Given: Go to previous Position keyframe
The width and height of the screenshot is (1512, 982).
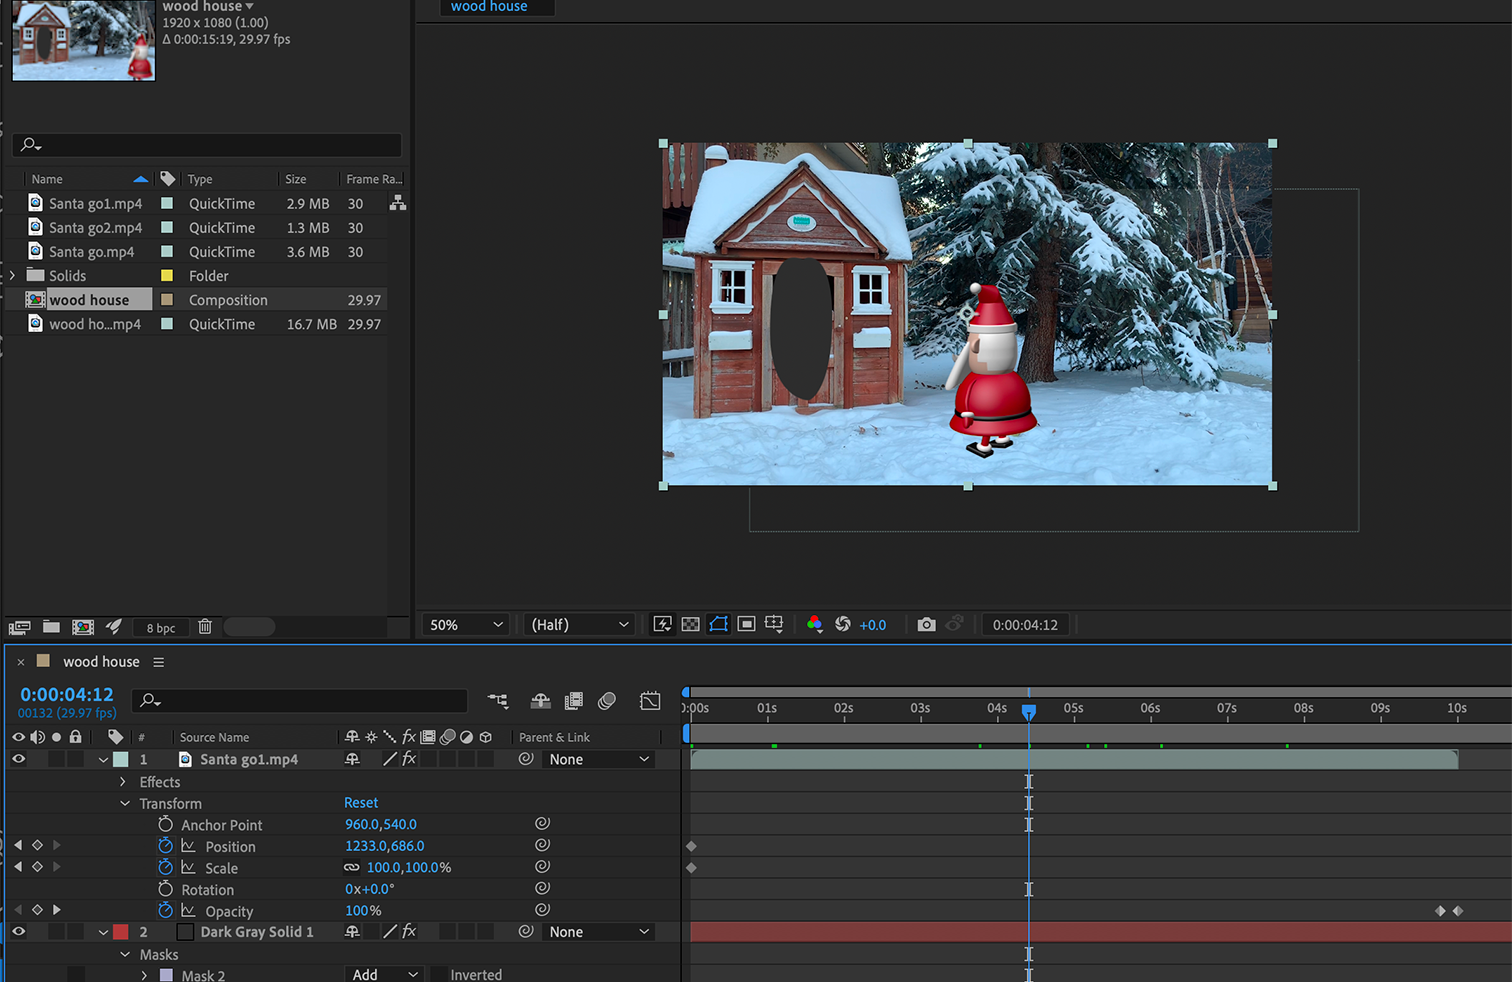Looking at the screenshot, I should [x=18, y=846].
